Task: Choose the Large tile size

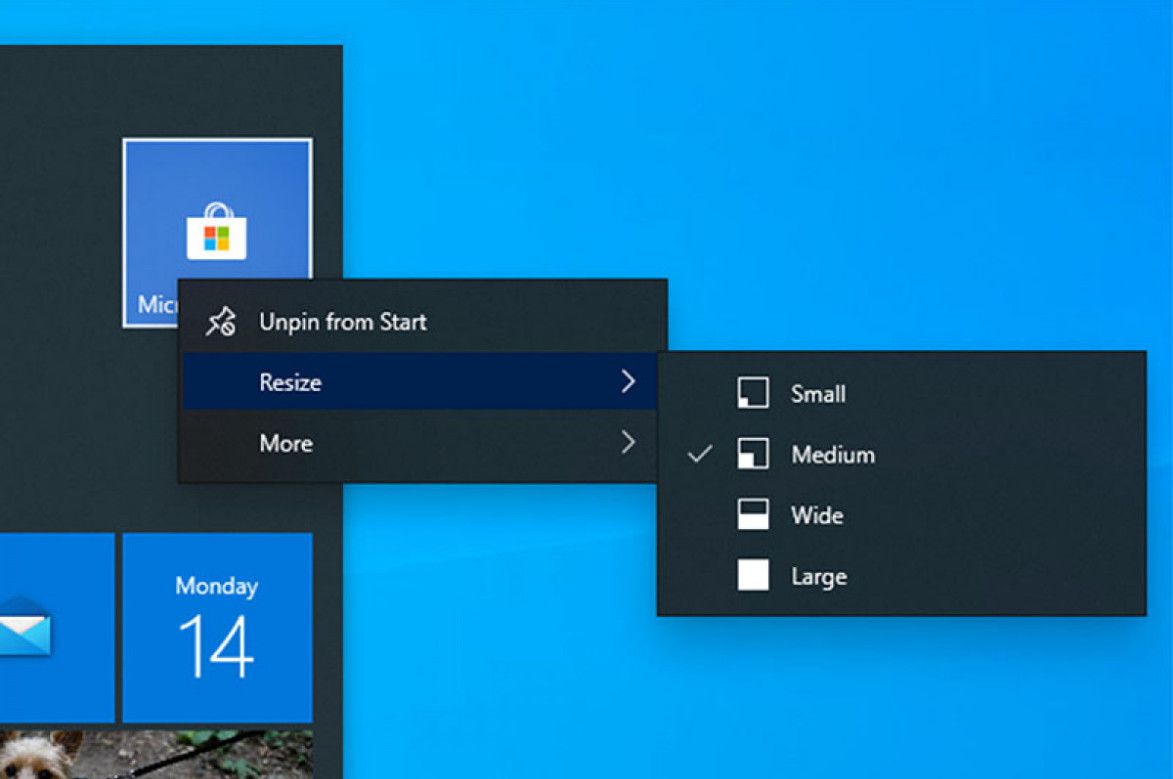Action: coord(901,576)
